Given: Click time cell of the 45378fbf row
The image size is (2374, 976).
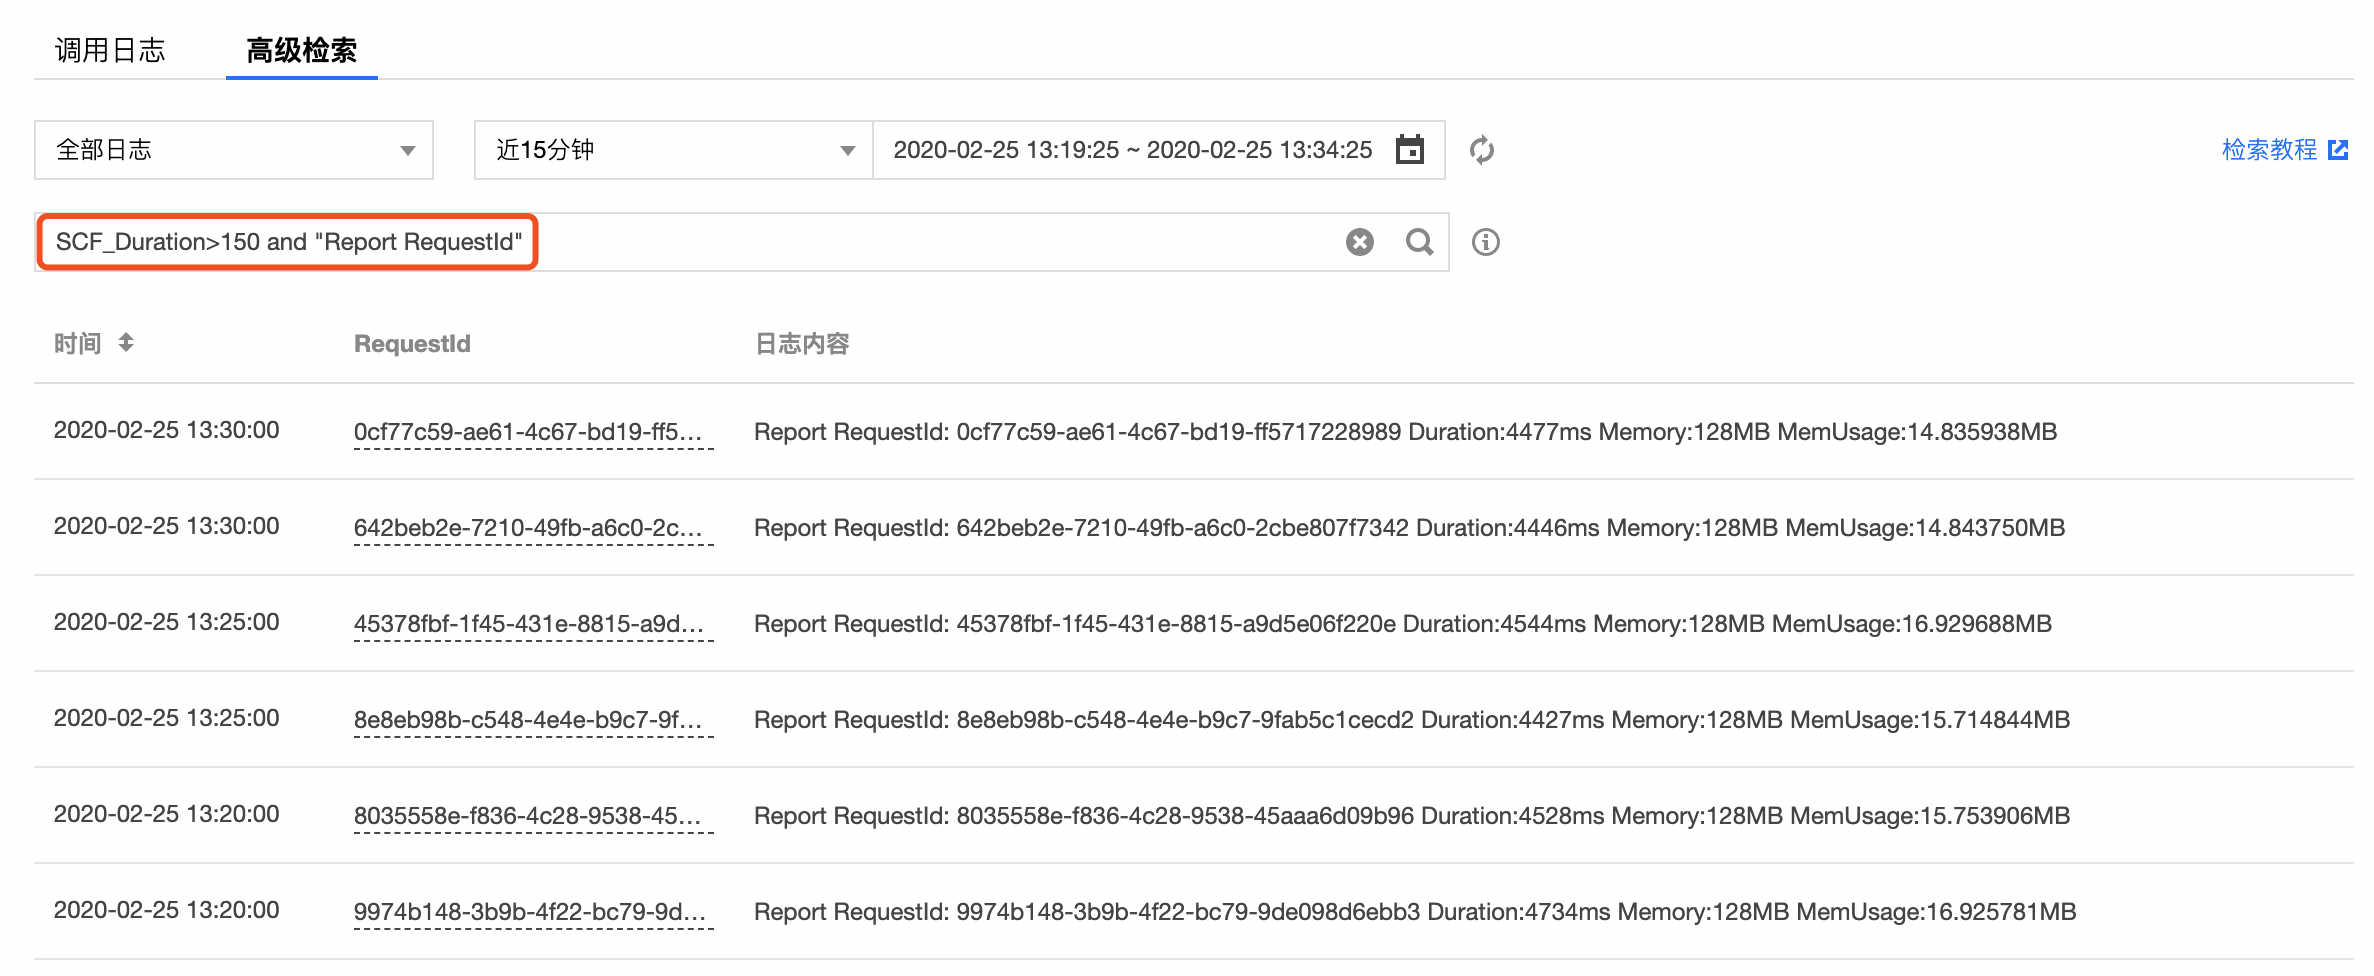Looking at the screenshot, I should 167,622.
